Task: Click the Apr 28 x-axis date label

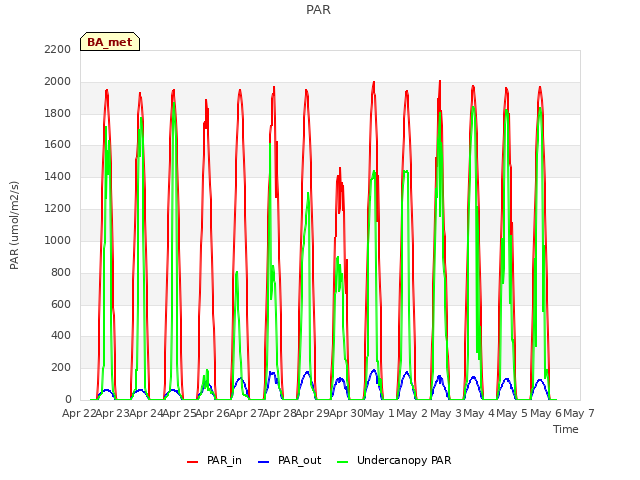Action: [279, 413]
